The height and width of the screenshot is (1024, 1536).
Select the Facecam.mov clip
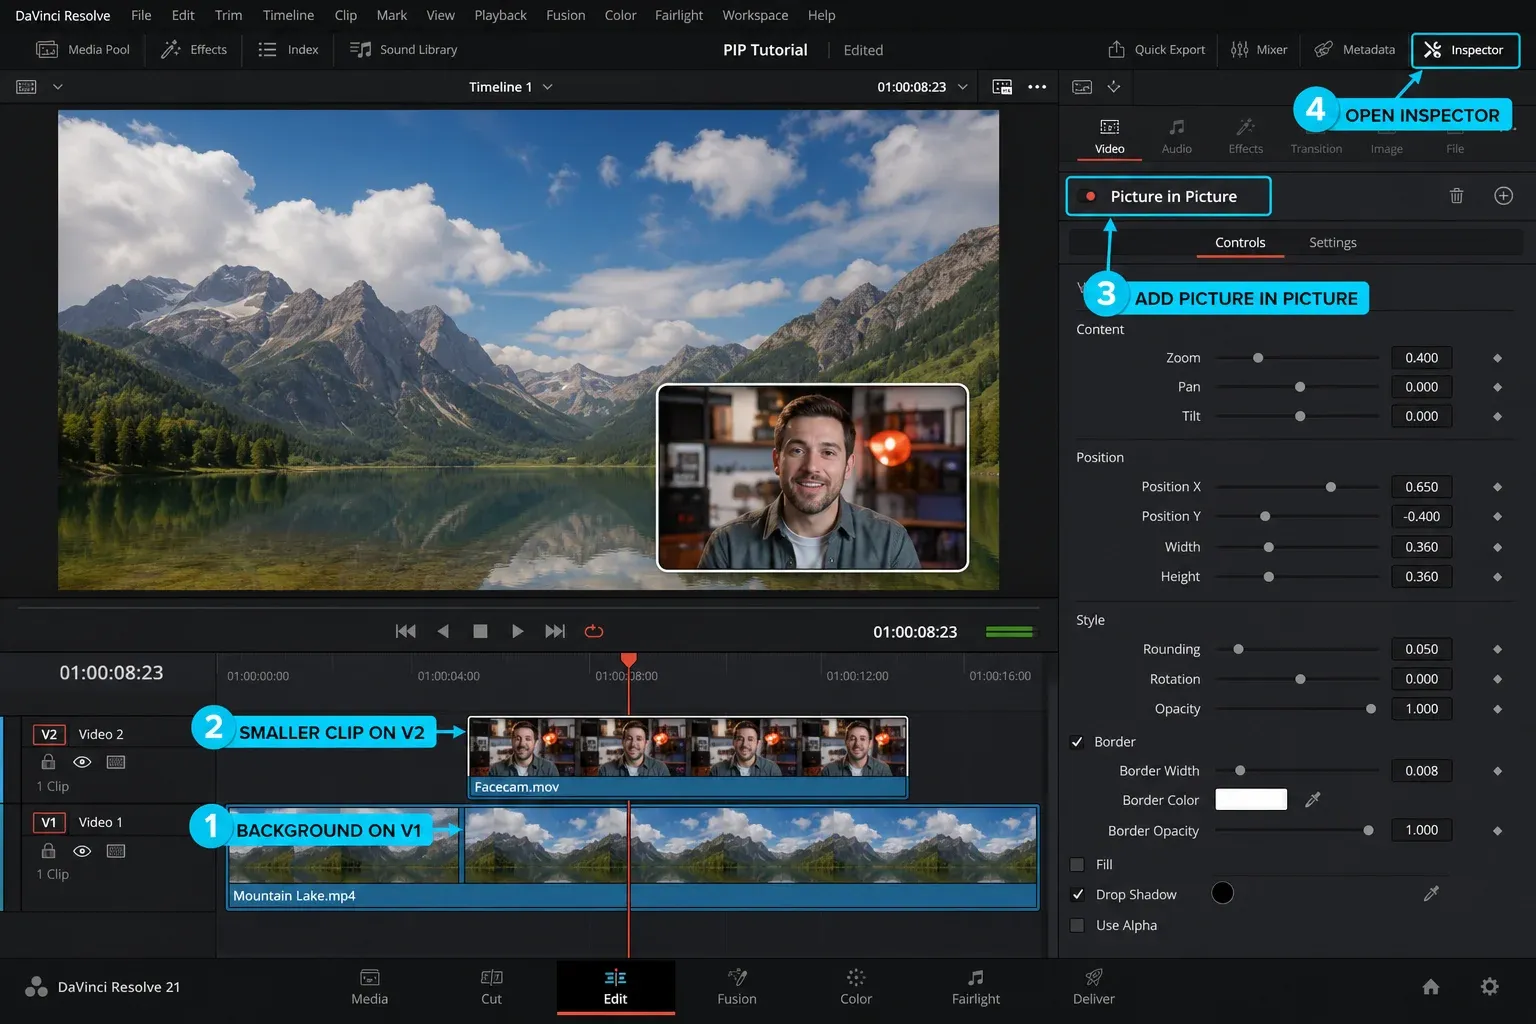(688, 757)
